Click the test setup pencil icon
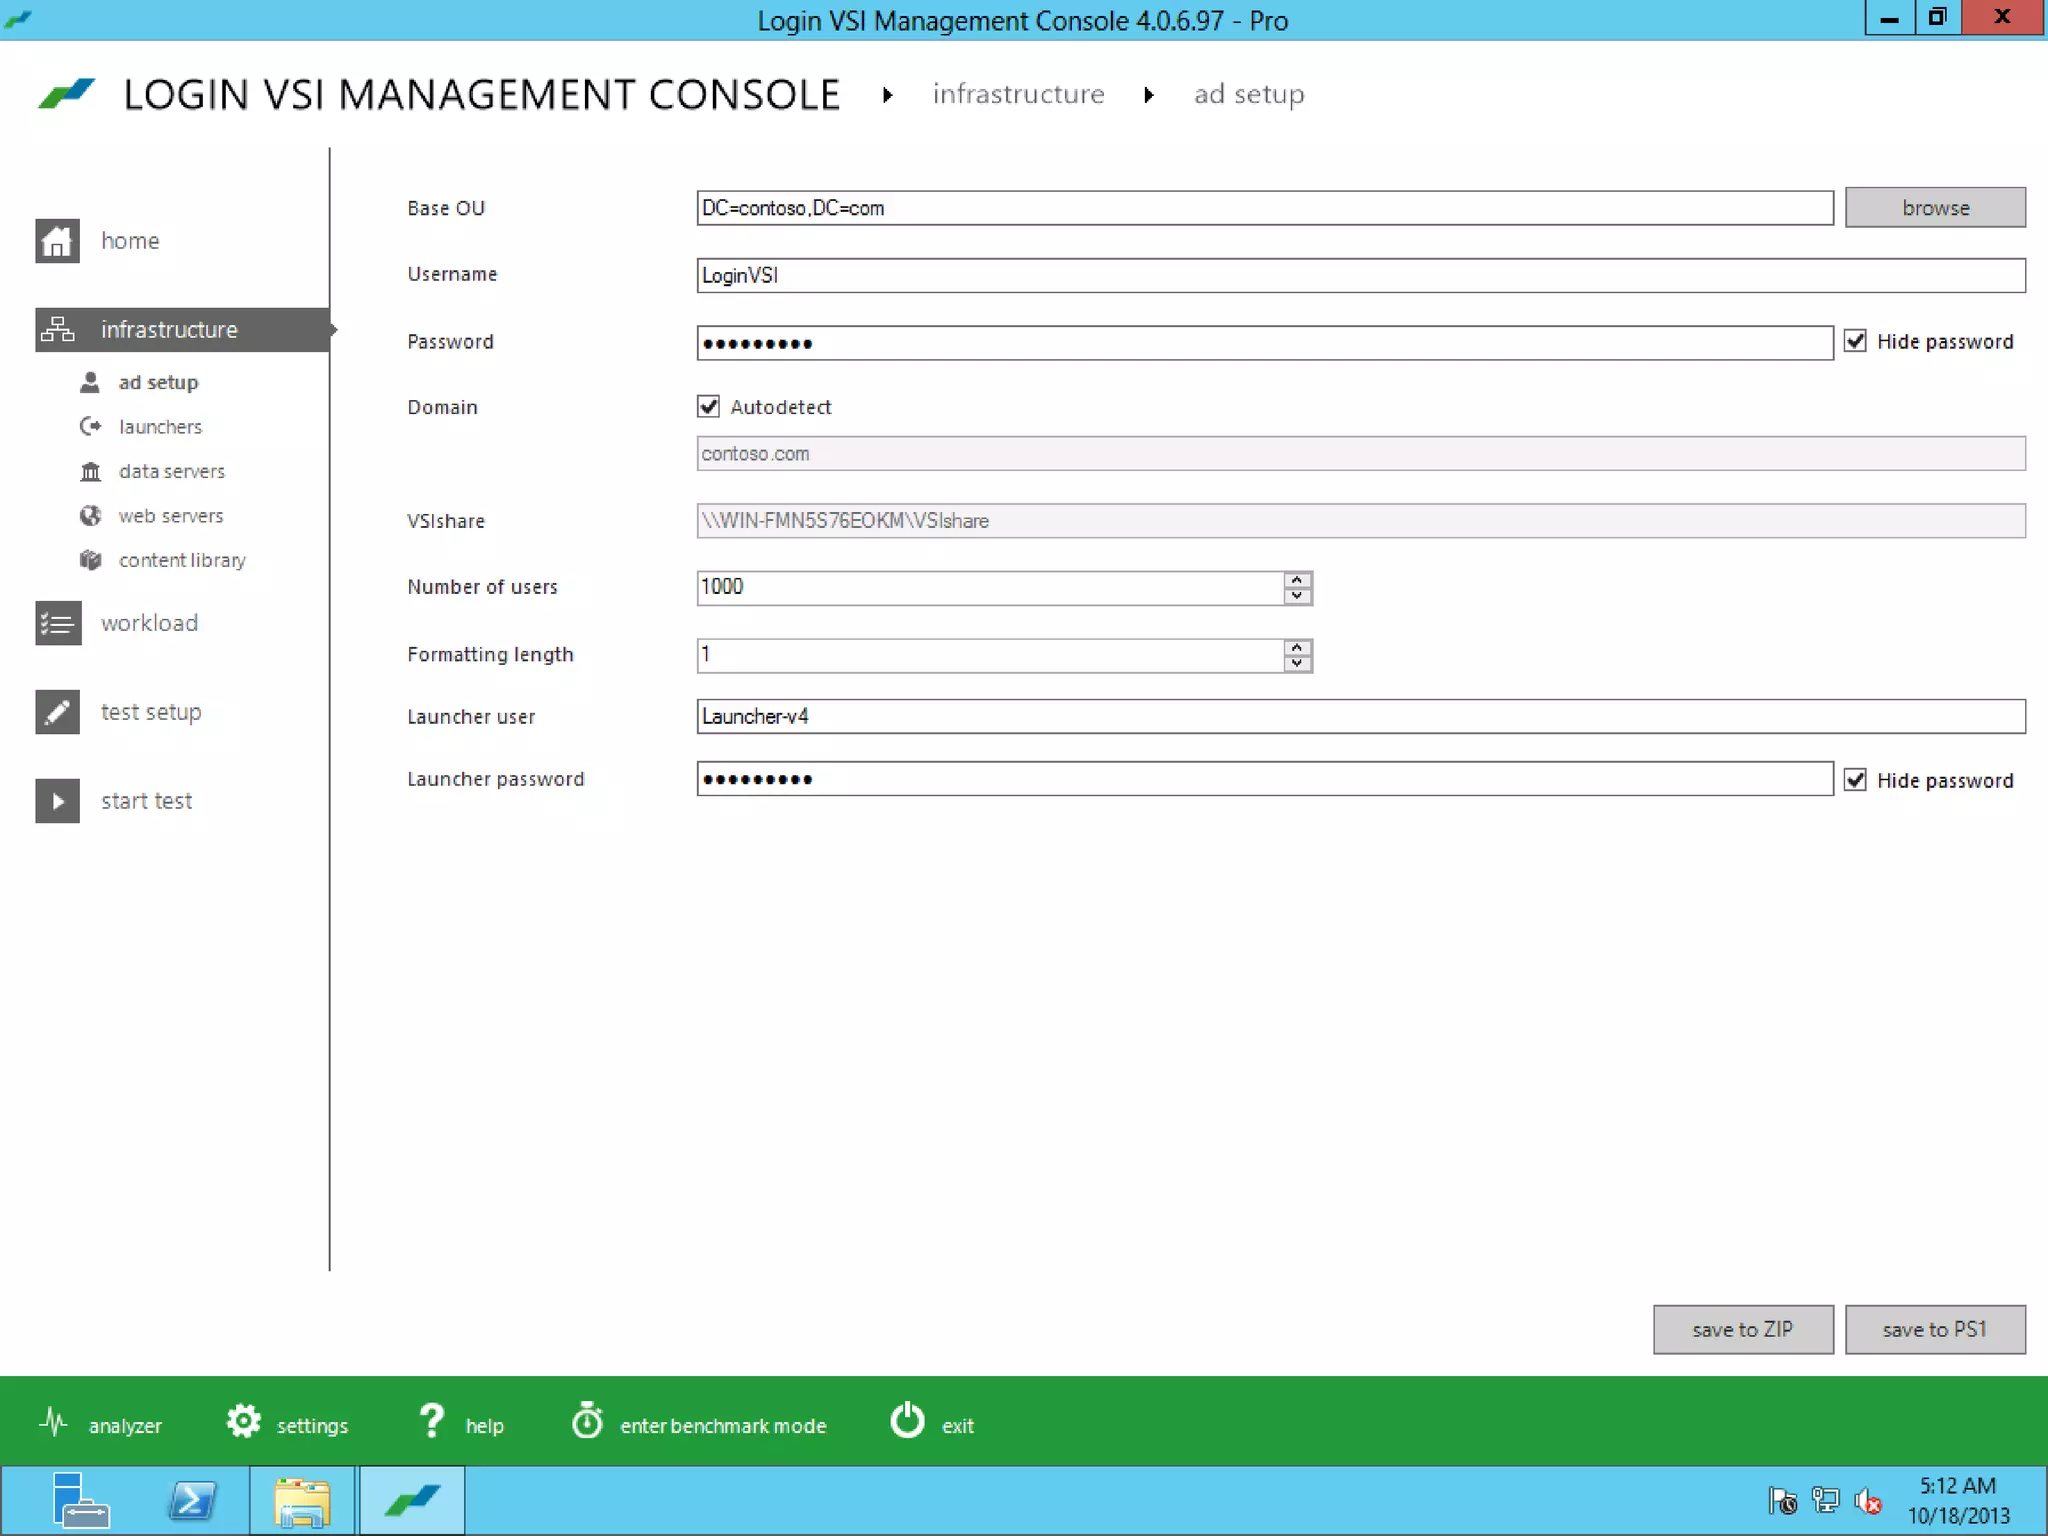The height and width of the screenshot is (1536, 2048). point(57,712)
